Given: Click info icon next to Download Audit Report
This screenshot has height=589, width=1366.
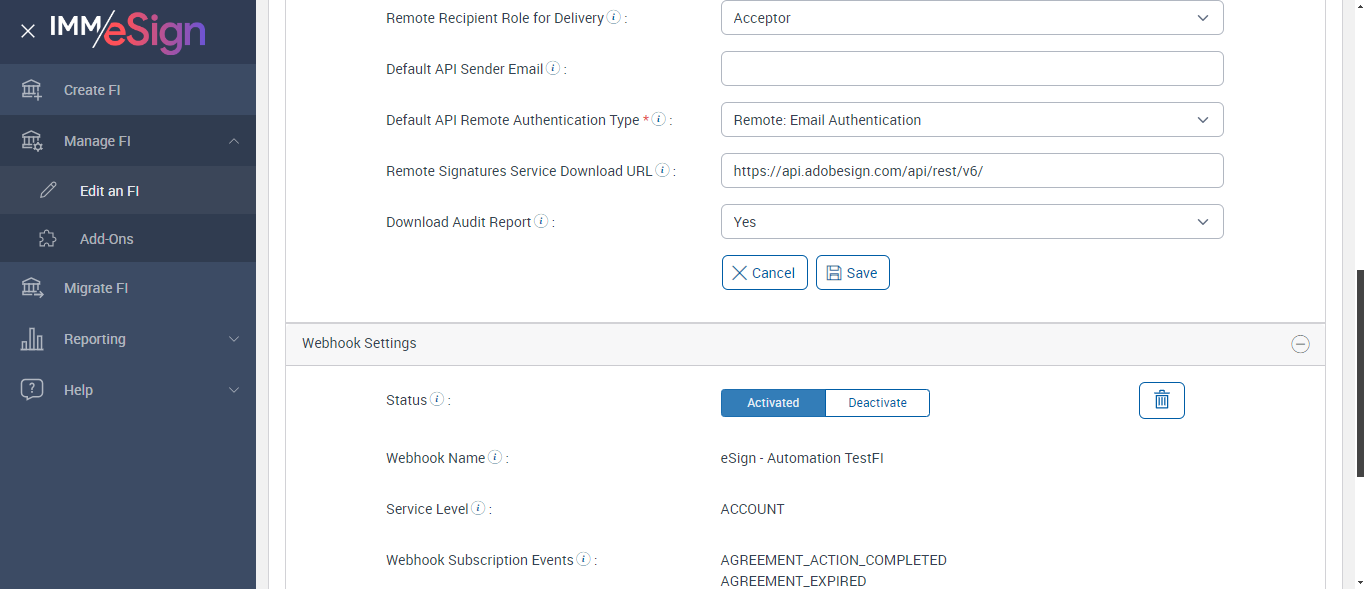Looking at the screenshot, I should pyautogui.click(x=541, y=222).
